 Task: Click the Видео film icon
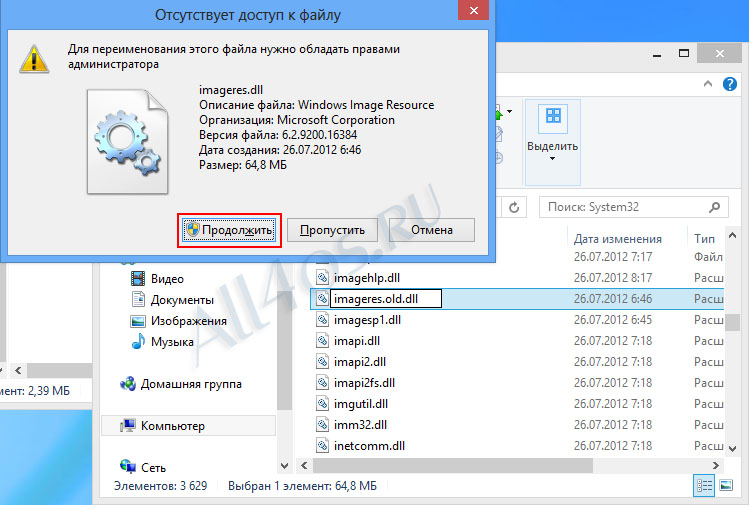[x=138, y=279]
